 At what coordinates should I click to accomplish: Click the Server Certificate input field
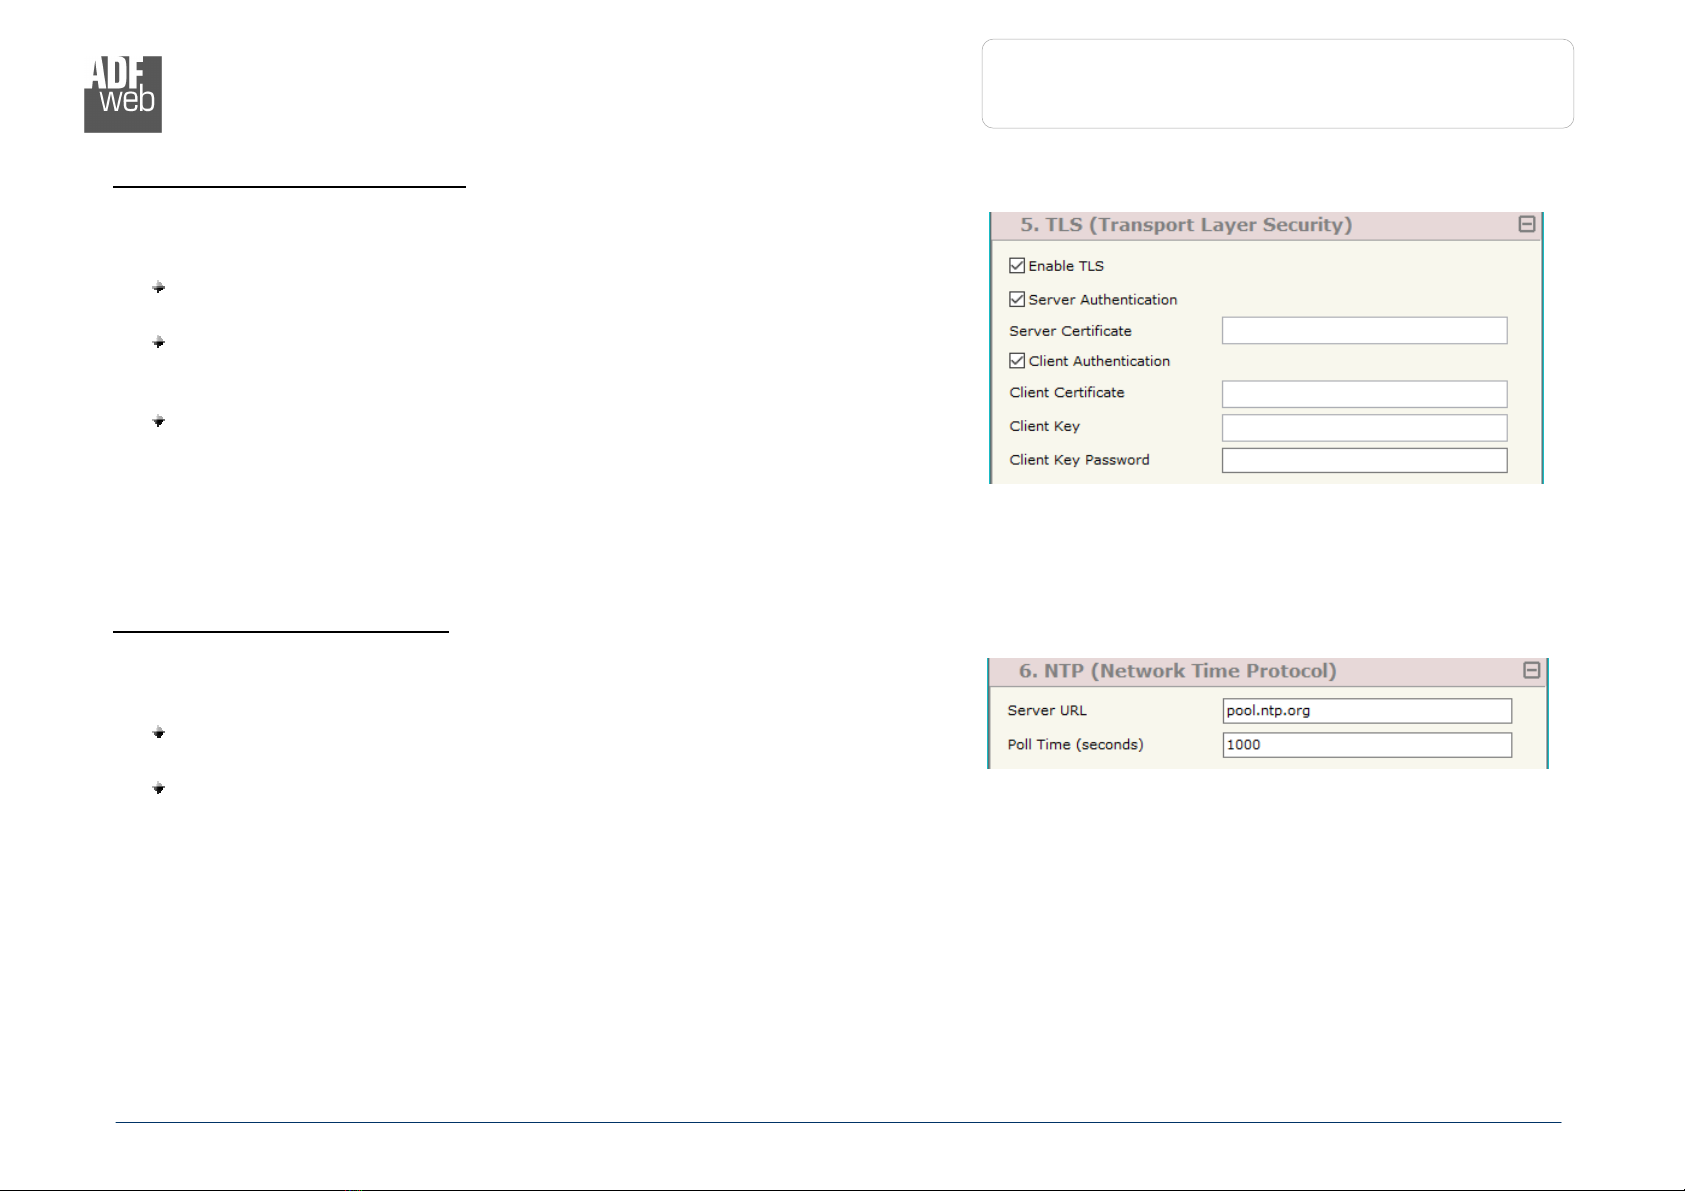coord(1365,331)
